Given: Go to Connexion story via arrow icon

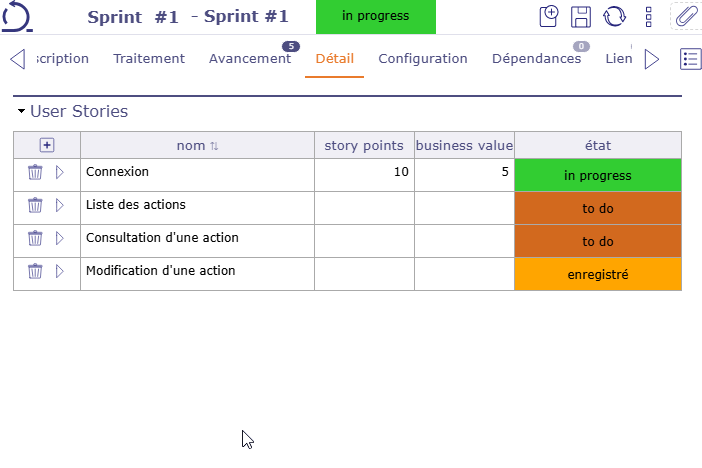Looking at the screenshot, I should click(59, 173).
